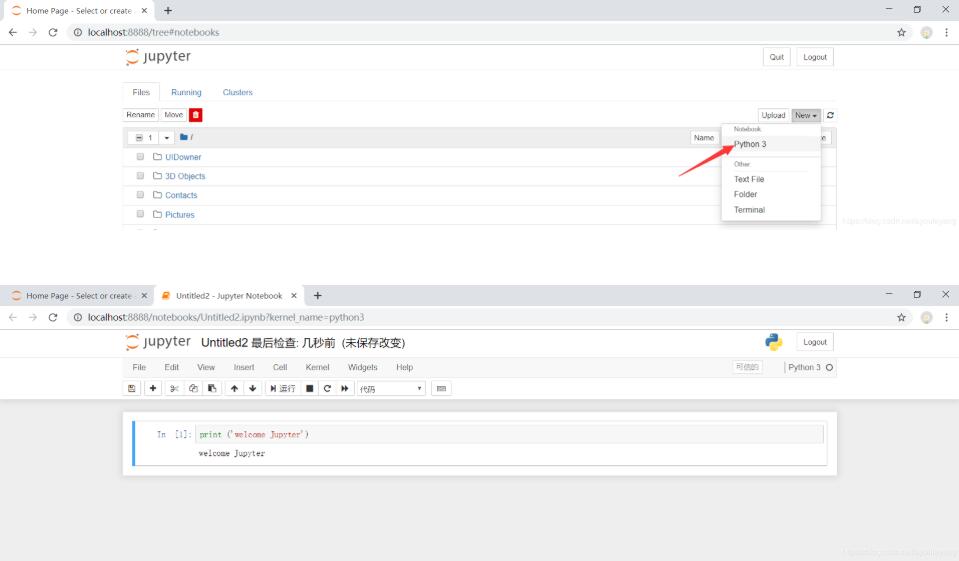This screenshot has height=561, width=959.
Task: Click Logout on the Jupyter home page
Action: pos(815,57)
